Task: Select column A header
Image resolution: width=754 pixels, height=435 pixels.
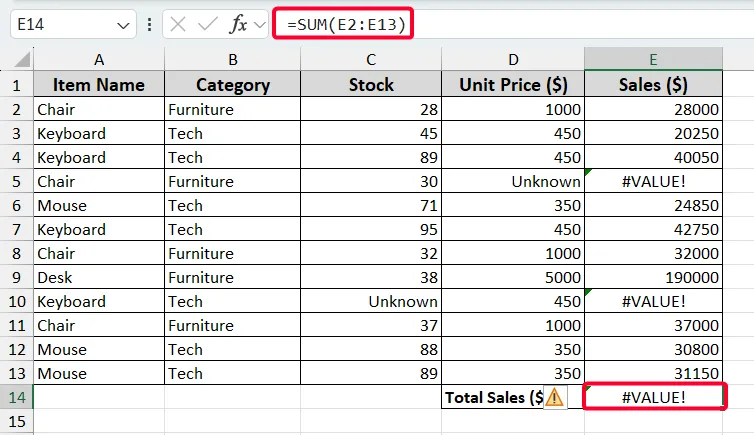Action: coord(99,59)
